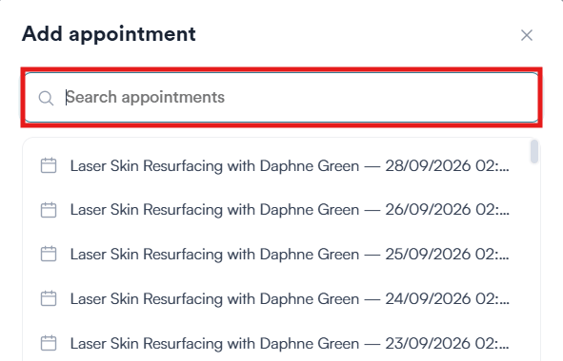The image size is (563, 361).
Task: Click the 23/09/2026 date text
Action: click(428, 343)
